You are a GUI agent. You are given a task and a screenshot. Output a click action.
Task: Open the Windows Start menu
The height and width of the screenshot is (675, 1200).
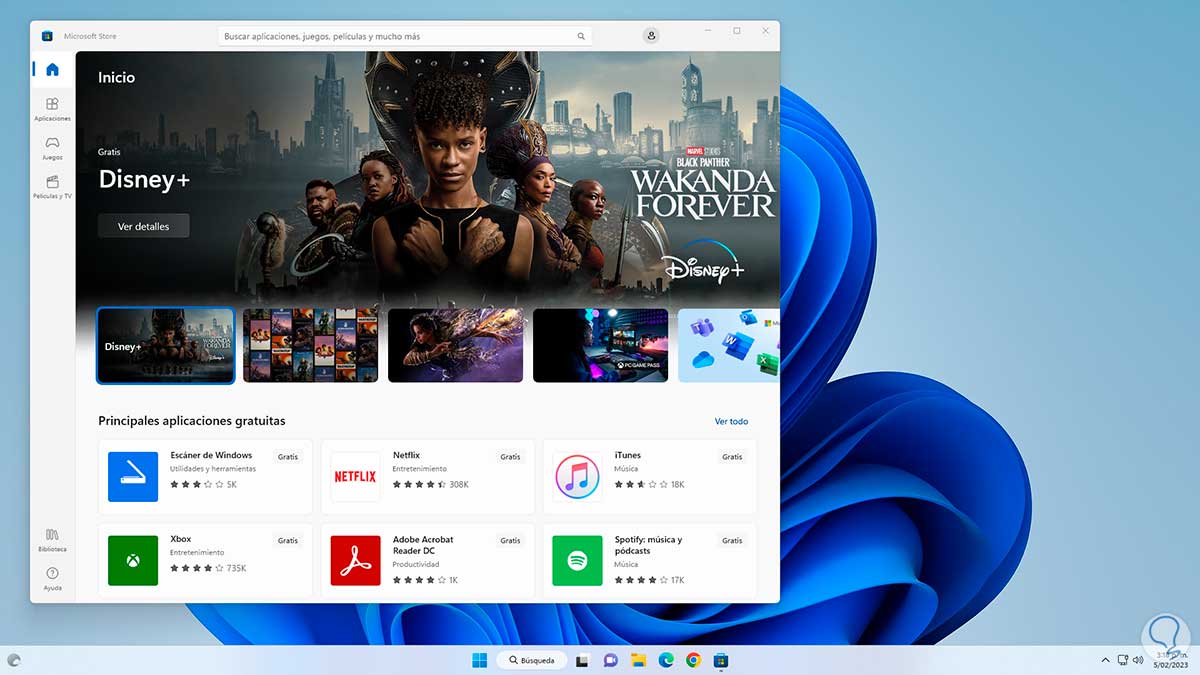pyautogui.click(x=479, y=660)
